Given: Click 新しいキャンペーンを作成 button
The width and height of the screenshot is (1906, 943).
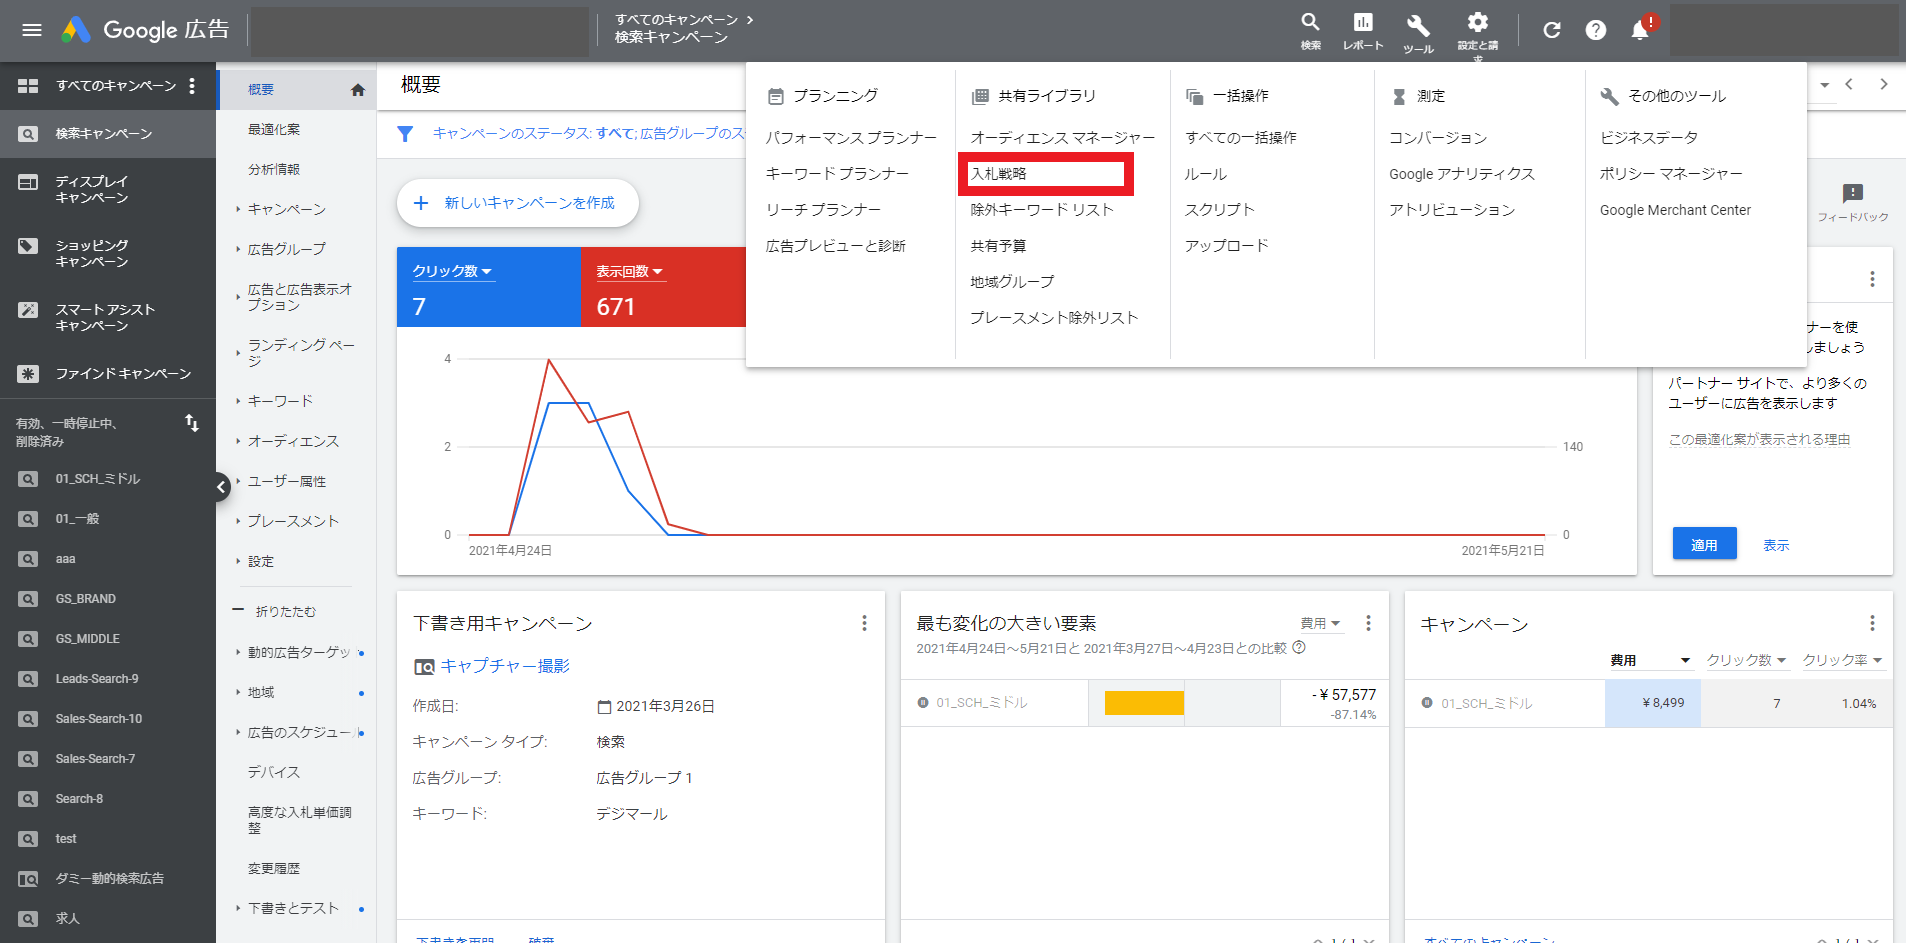Looking at the screenshot, I should [518, 203].
